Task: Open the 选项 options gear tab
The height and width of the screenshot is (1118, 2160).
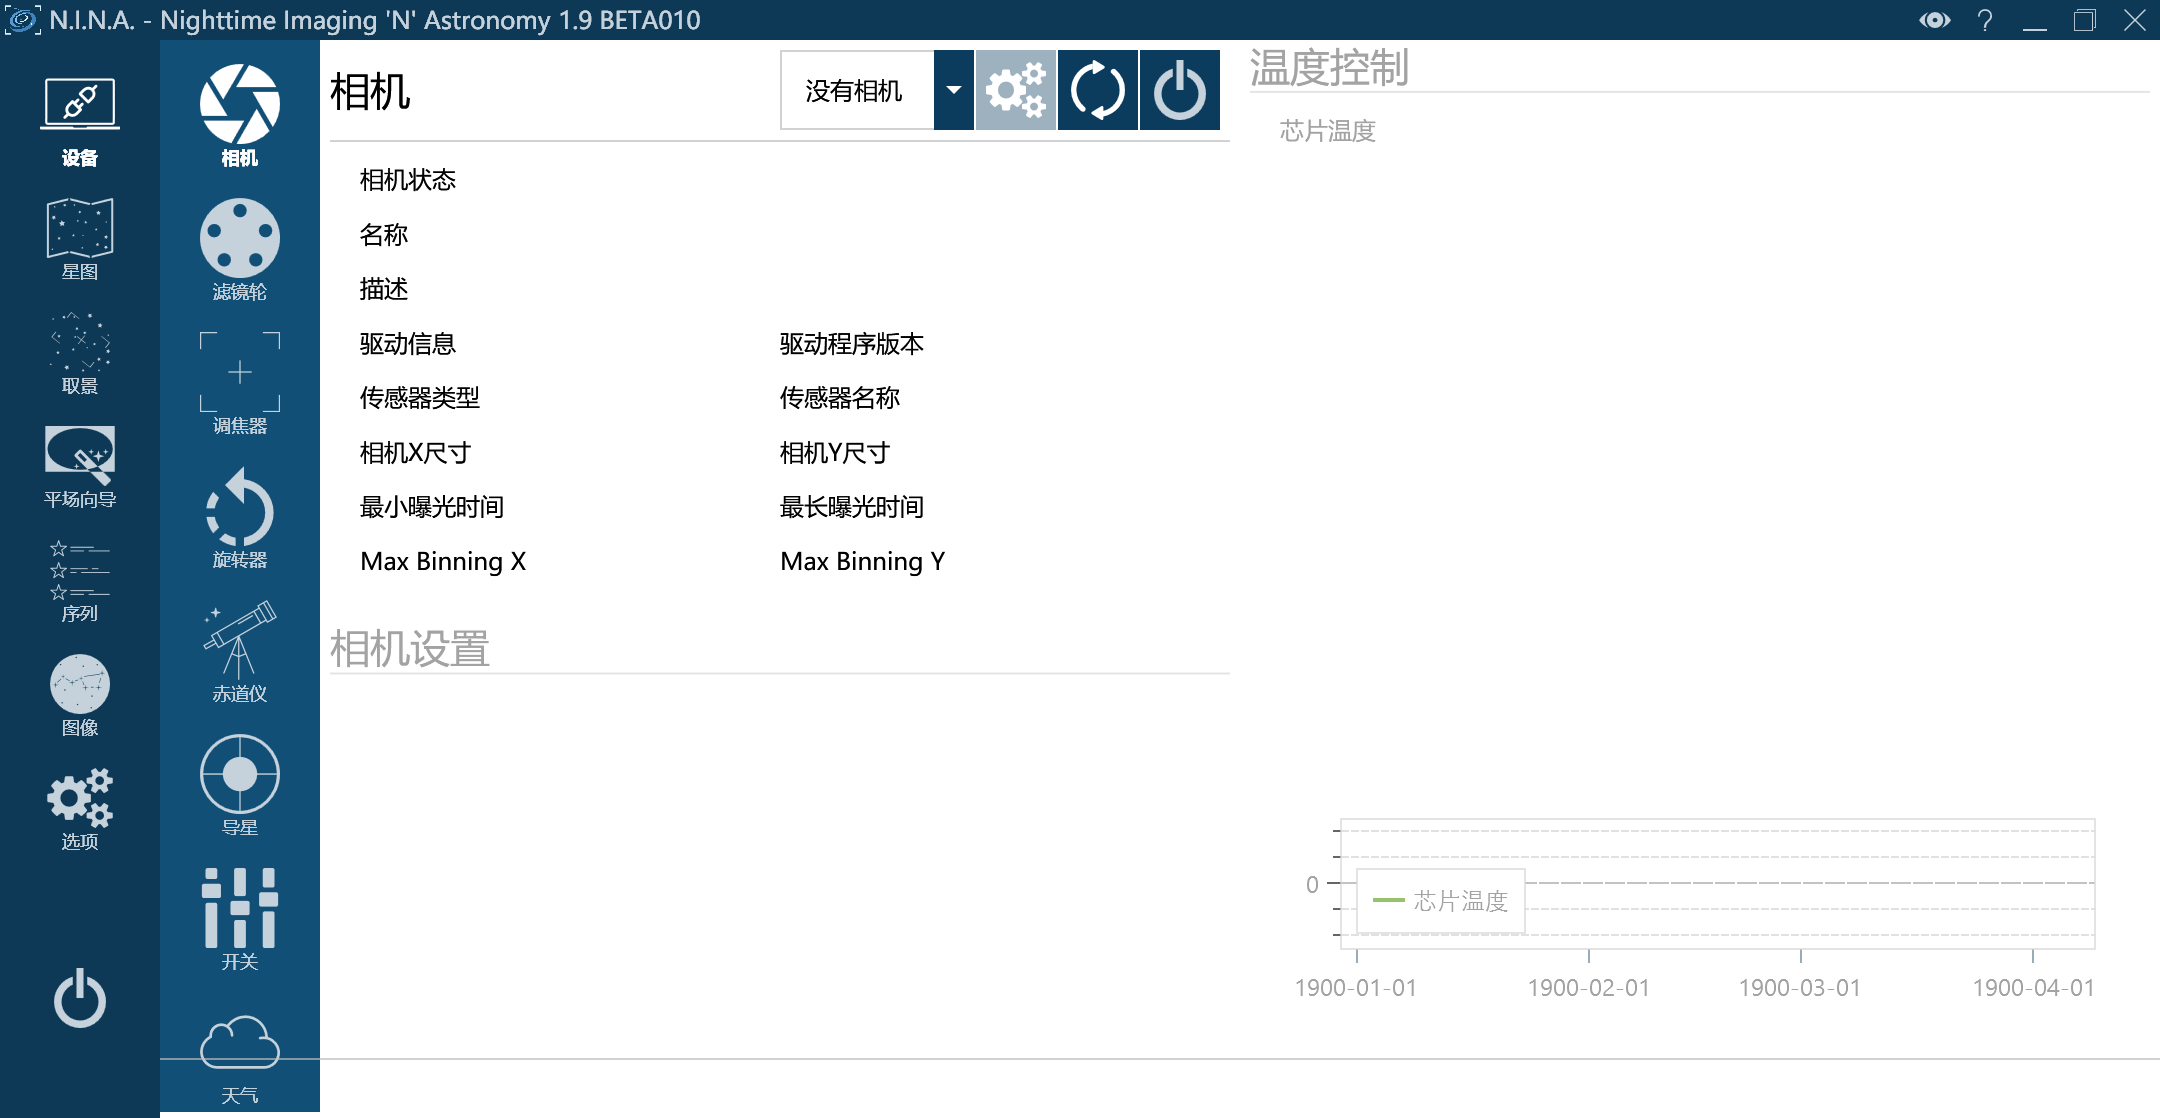Action: [x=80, y=809]
